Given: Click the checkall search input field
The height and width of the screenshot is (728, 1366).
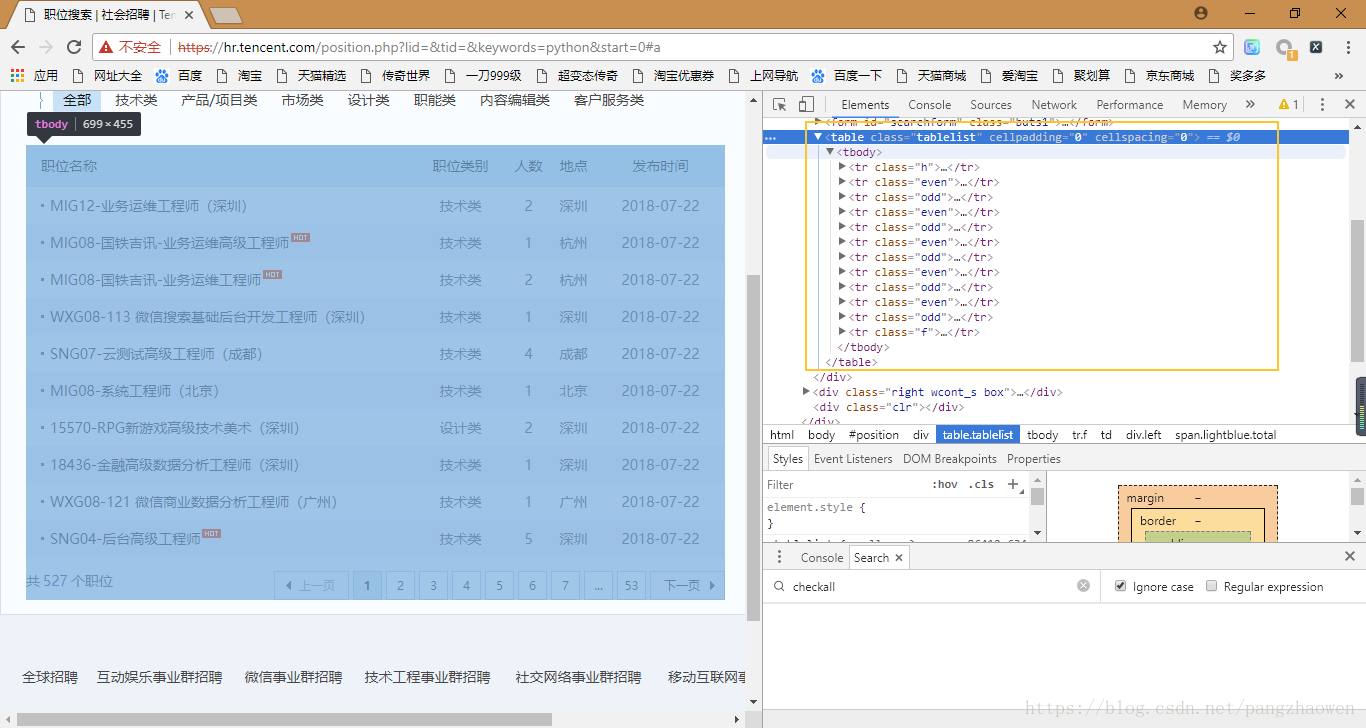Looking at the screenshot, I should [930, 586].
